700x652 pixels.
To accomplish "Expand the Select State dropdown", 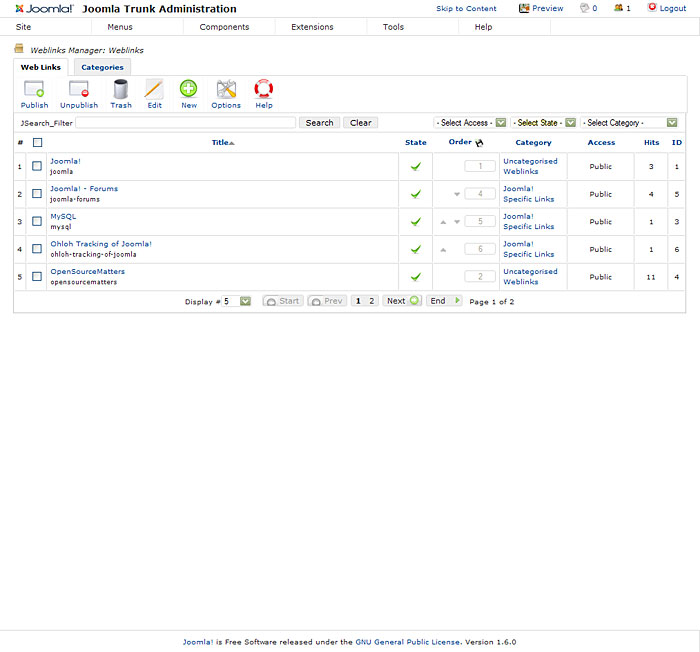I will click(543, 123).
